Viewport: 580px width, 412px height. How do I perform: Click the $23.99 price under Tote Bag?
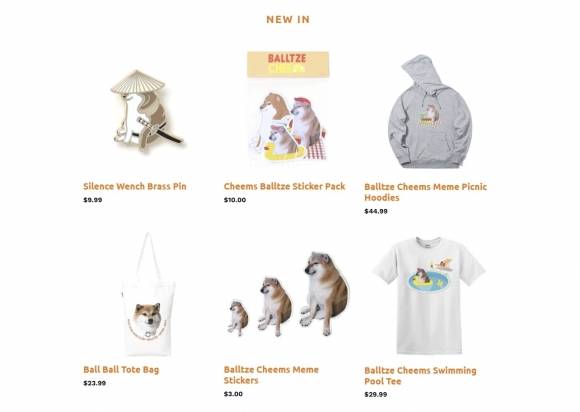94,383
